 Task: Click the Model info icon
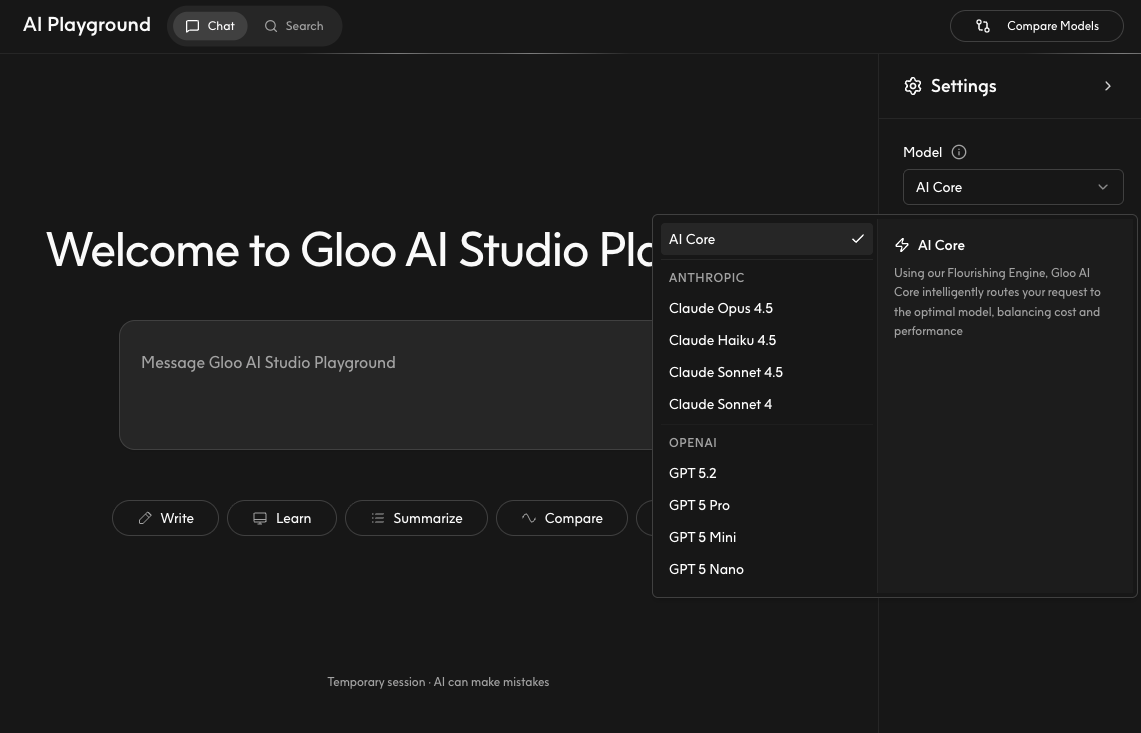tap(959, 152)
